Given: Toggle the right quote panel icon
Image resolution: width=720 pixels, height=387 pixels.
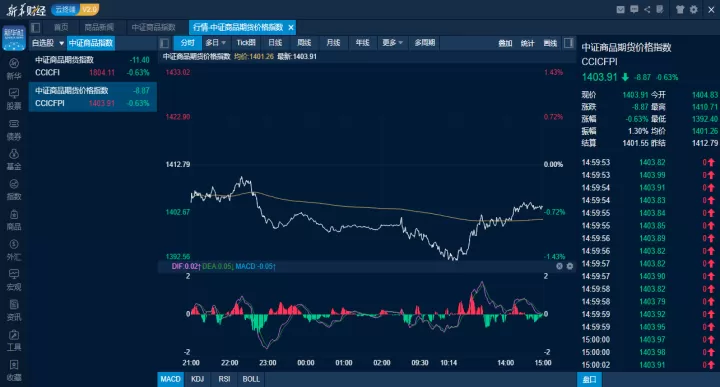Looking at the screenshot, I should 568,43.
